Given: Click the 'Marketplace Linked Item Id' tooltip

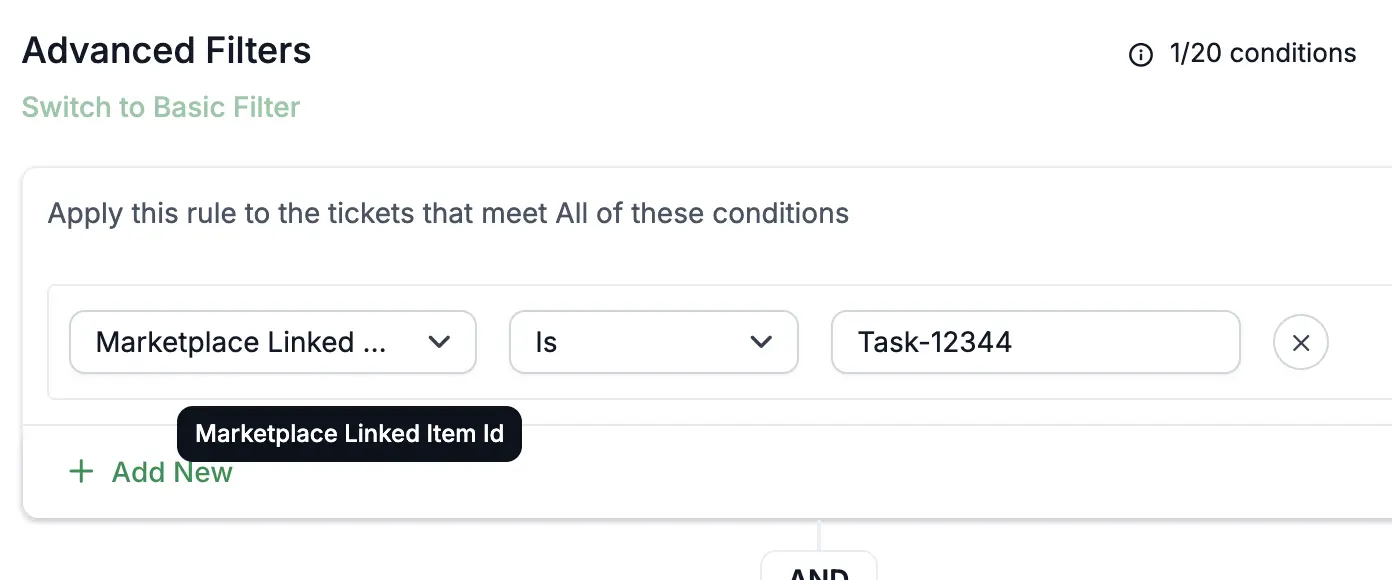Looking at the screenshot, I should pos(349,434).
